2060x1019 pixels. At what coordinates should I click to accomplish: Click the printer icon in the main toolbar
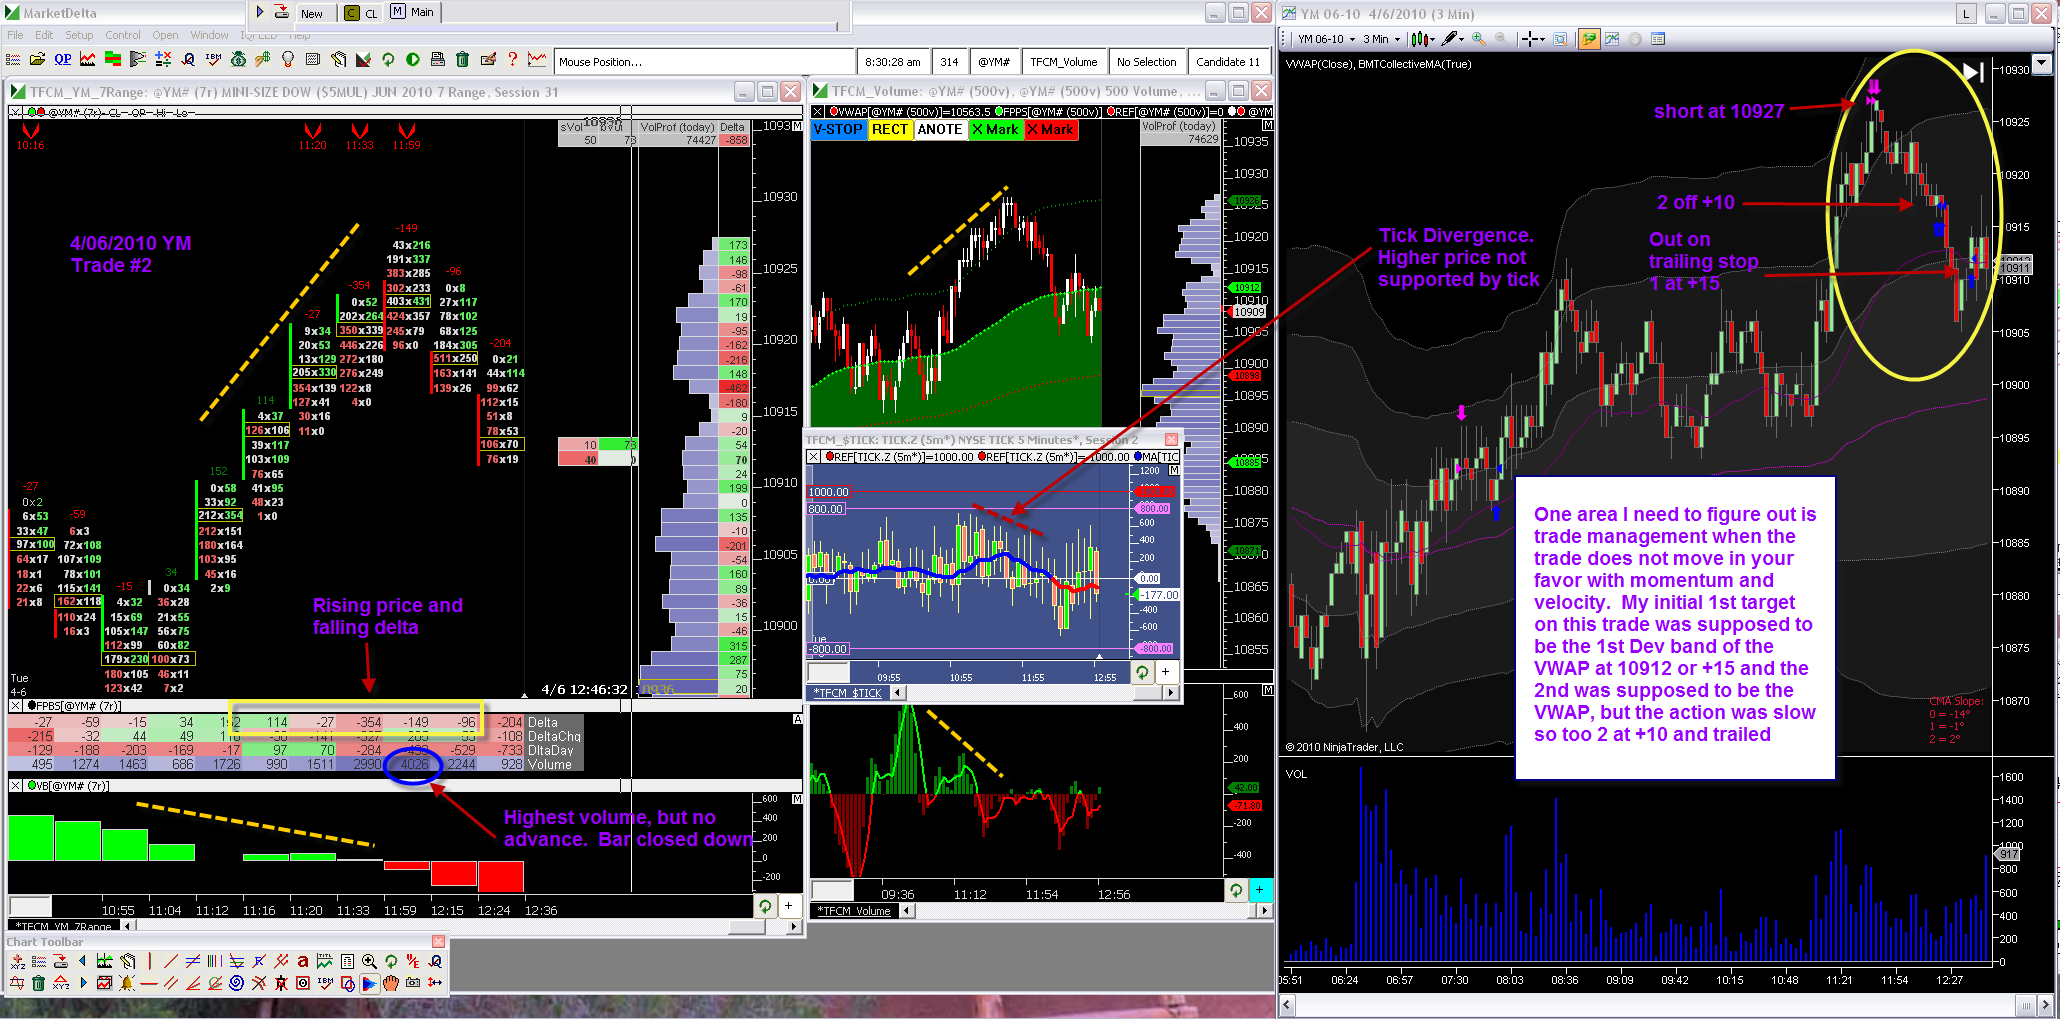[438, 60]
